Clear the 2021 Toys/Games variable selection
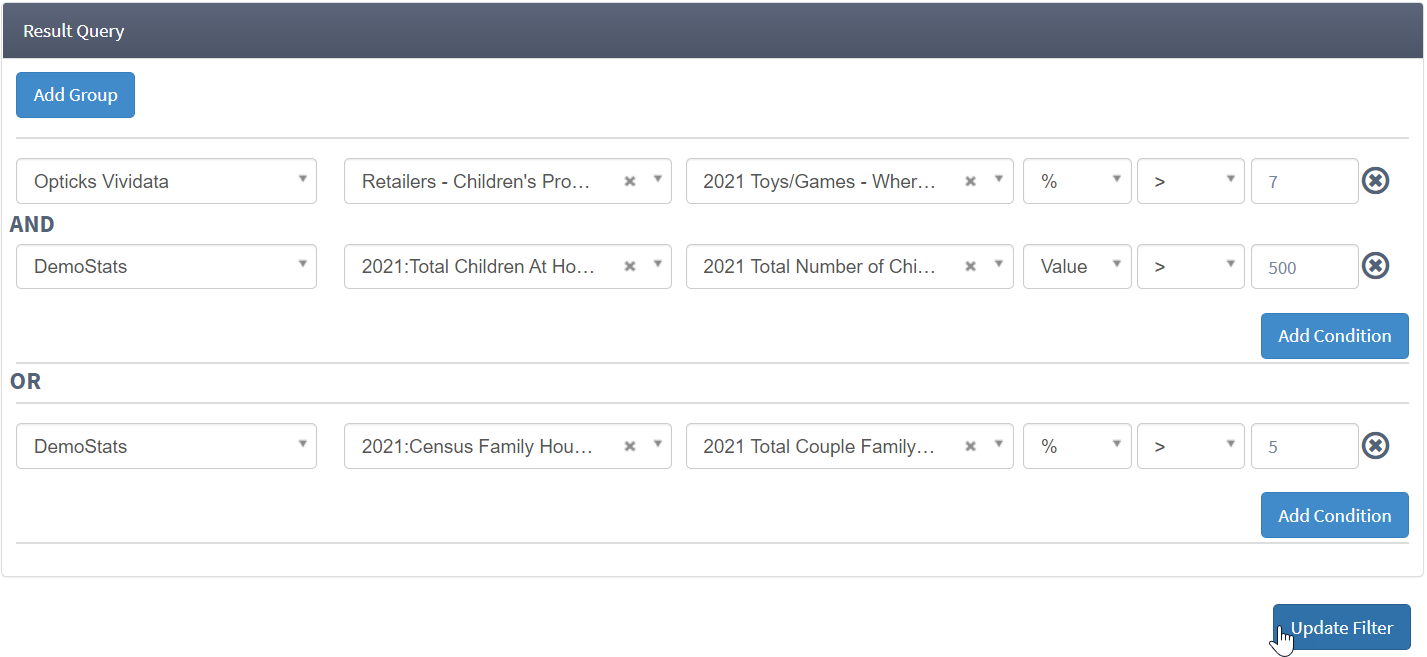The height and width of the screenshot is (657, 1427). pos(970,181)
